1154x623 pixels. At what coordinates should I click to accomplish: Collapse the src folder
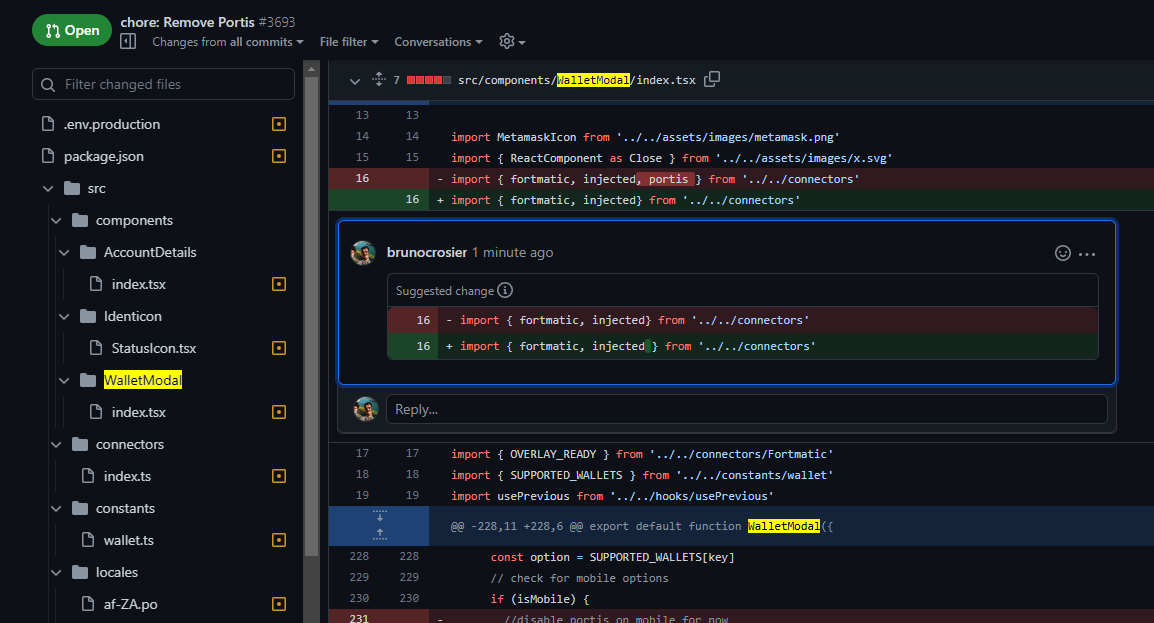click(x=48, y=188)
